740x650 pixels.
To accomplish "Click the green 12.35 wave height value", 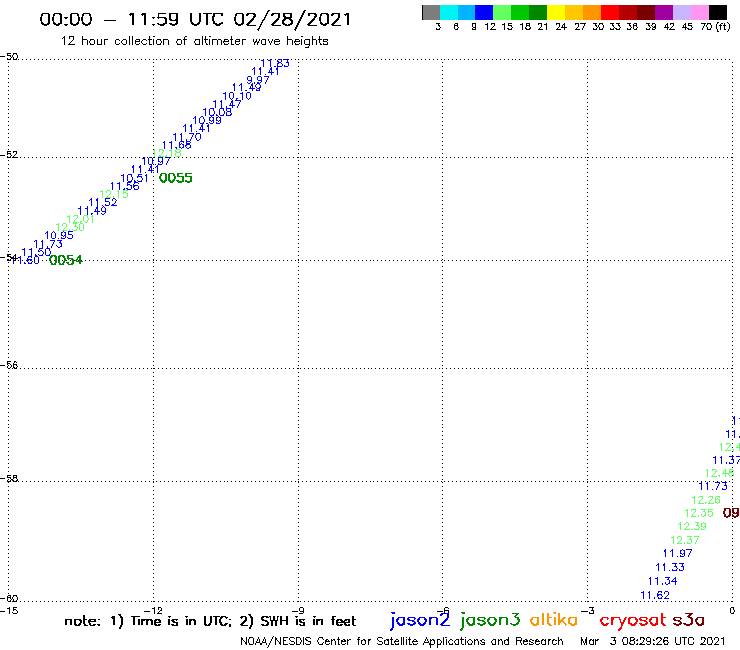I will pyautogui.click(x=699, y=513).
